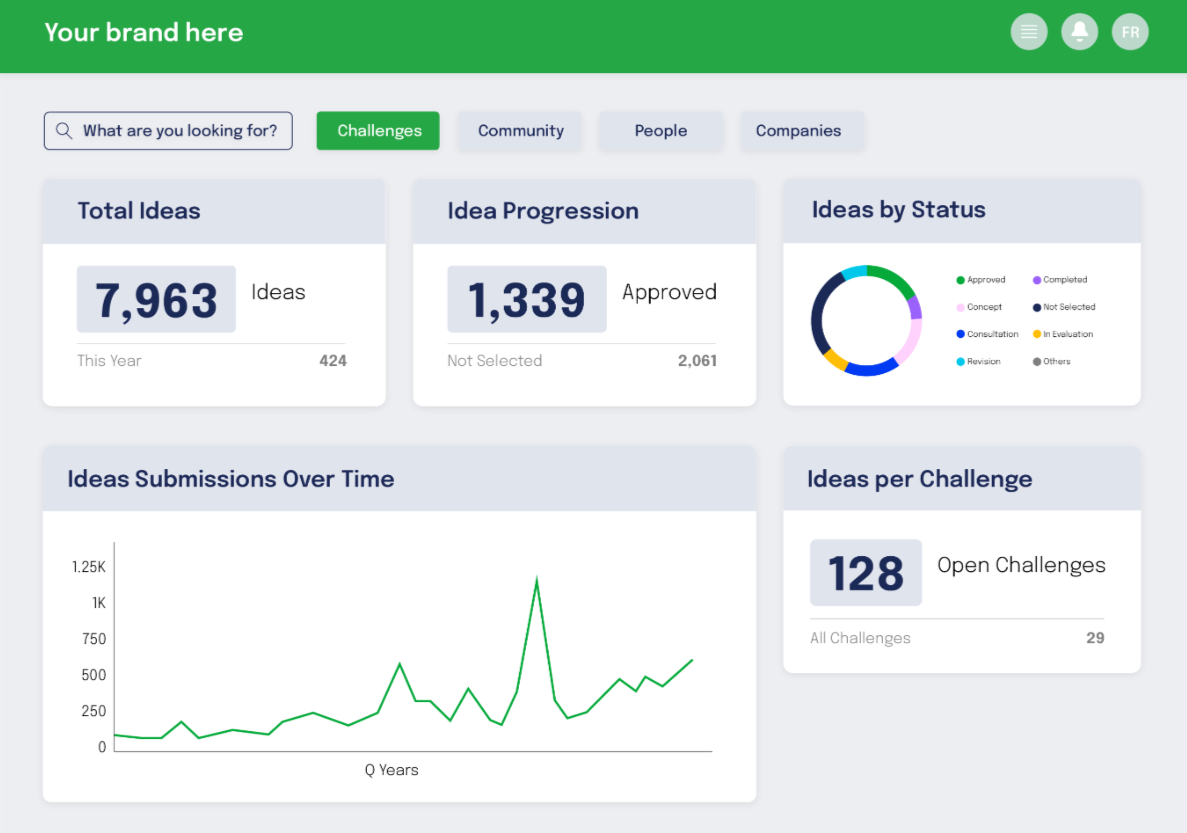Click the '500' y-axis label
1187x833 pixels.
pyautogui.click(x=94, y=675)
